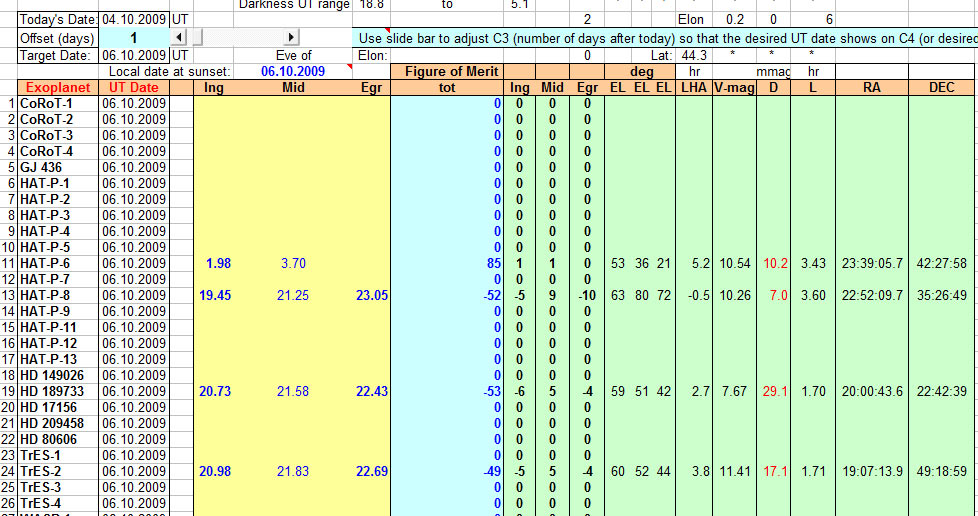Click the DEC column header
978x516 pixels.
coord(941,88)
